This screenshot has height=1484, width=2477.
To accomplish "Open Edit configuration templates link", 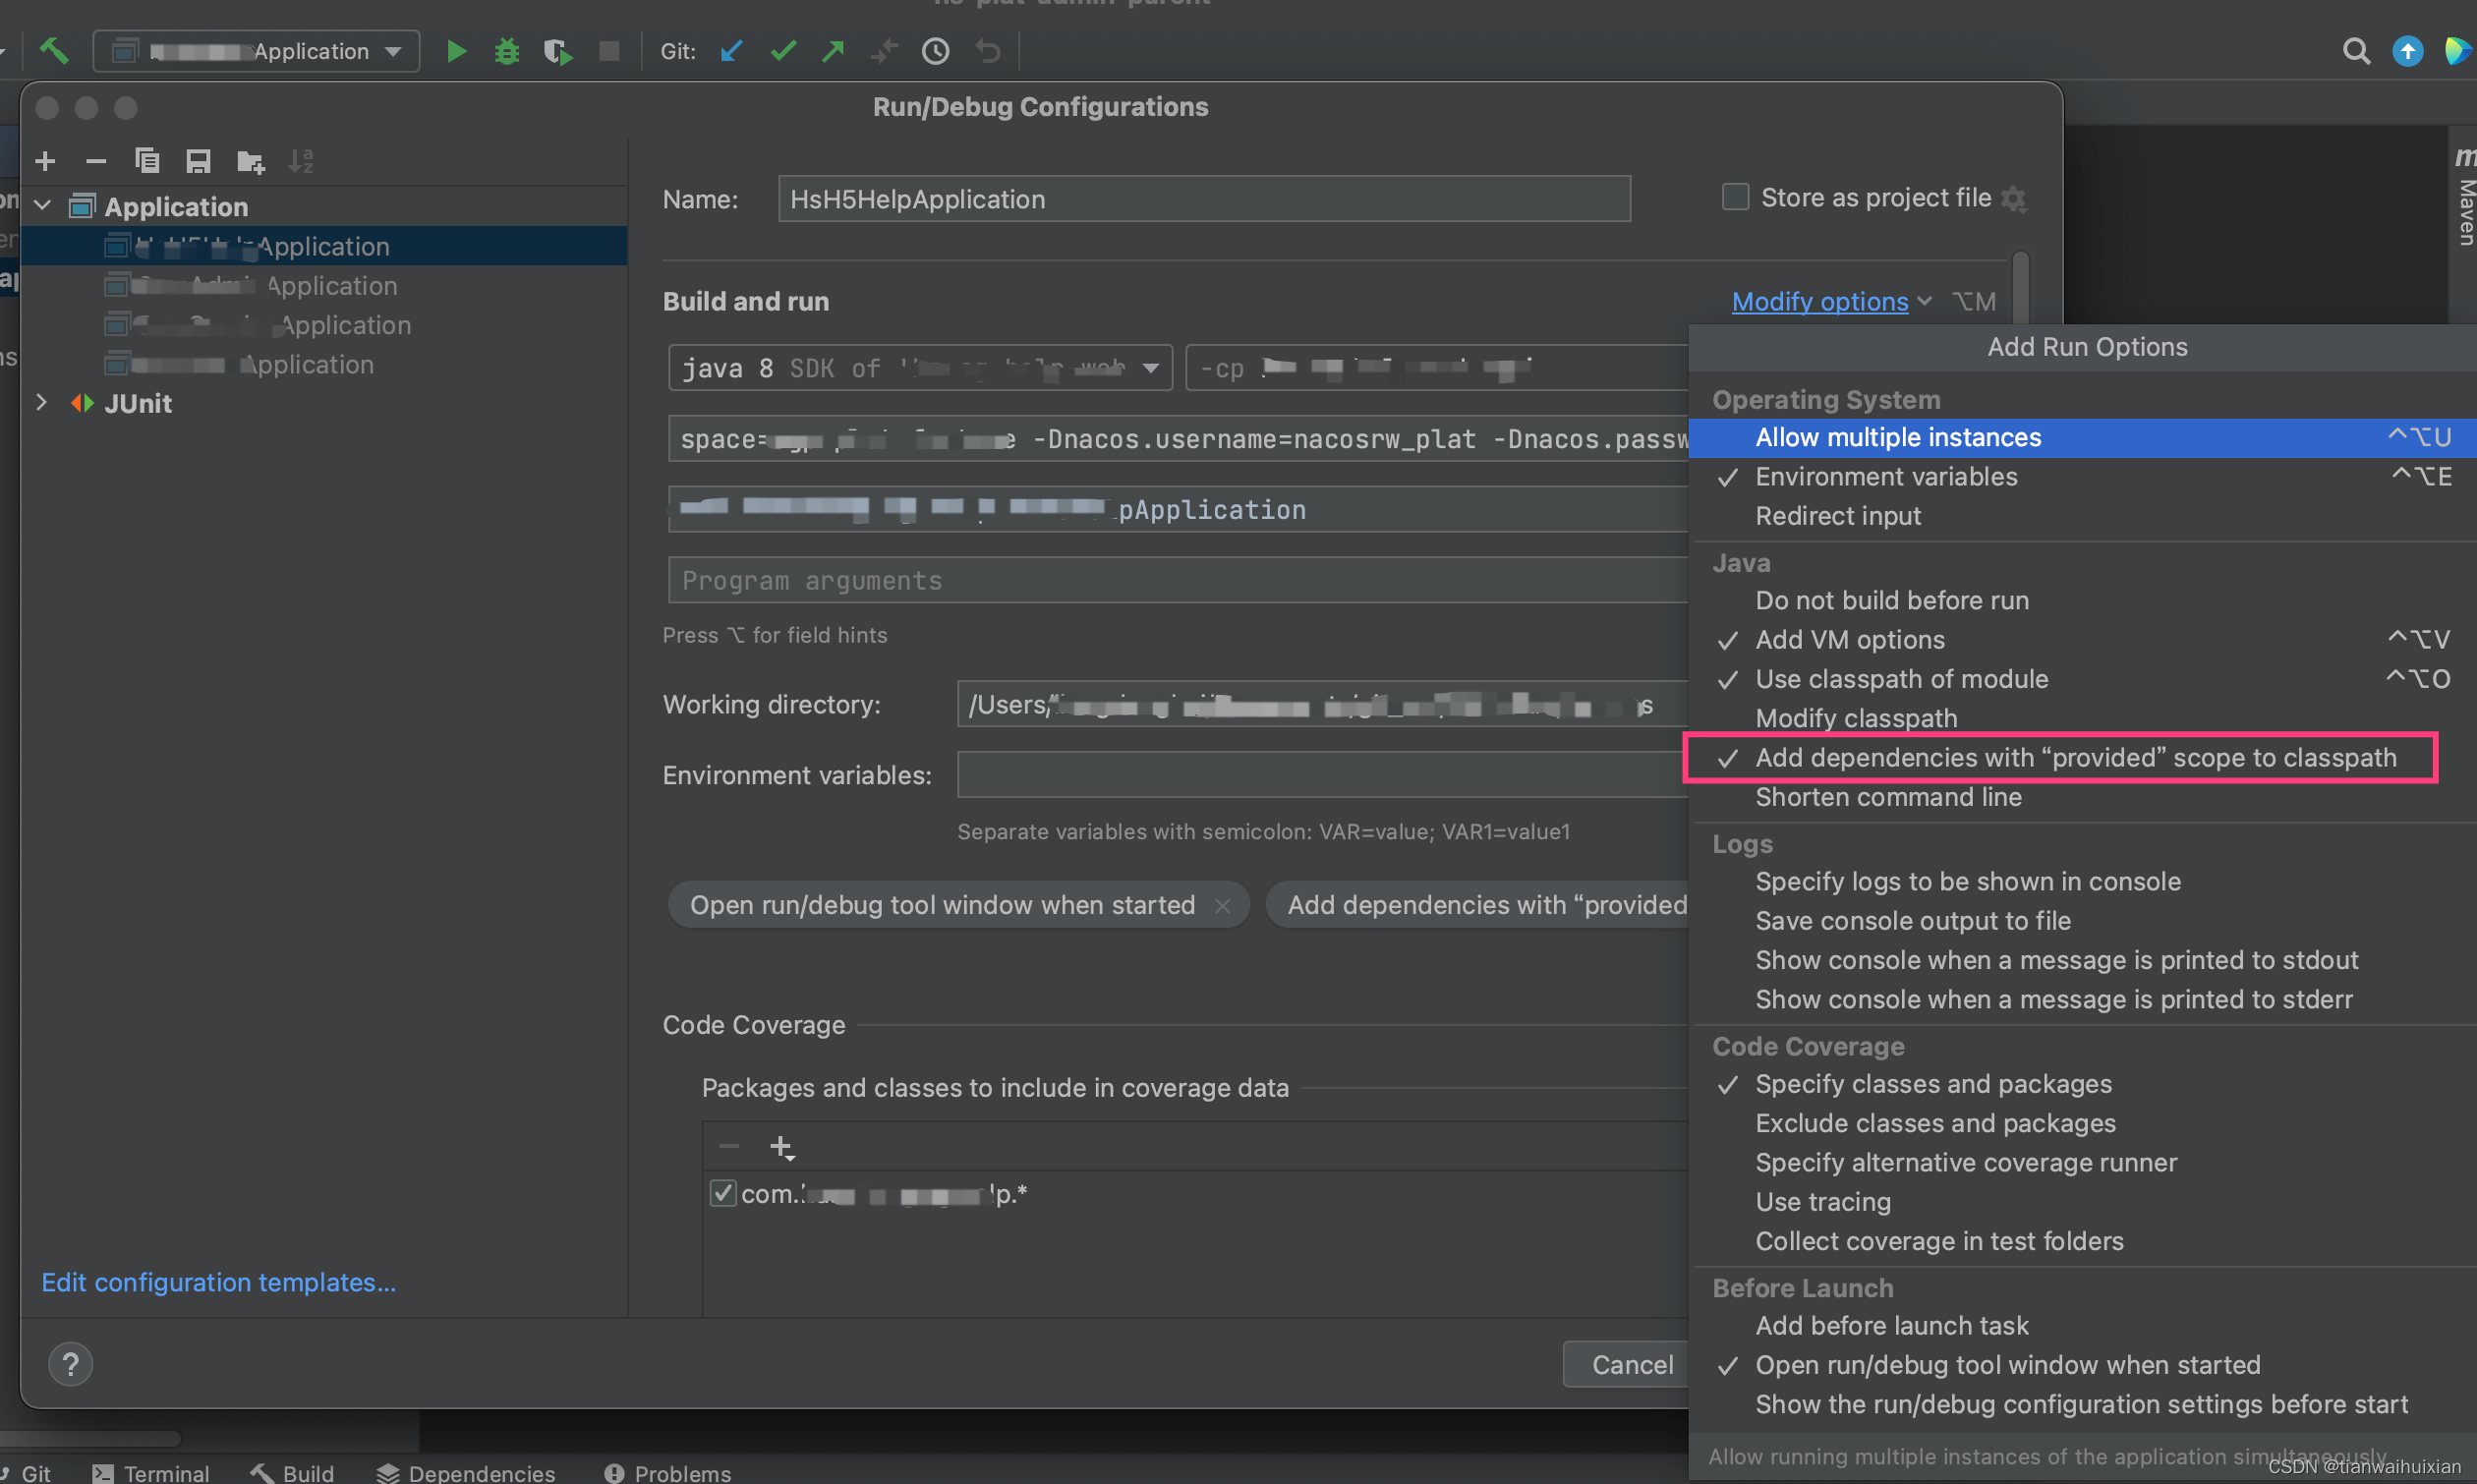I will 218,1282.
